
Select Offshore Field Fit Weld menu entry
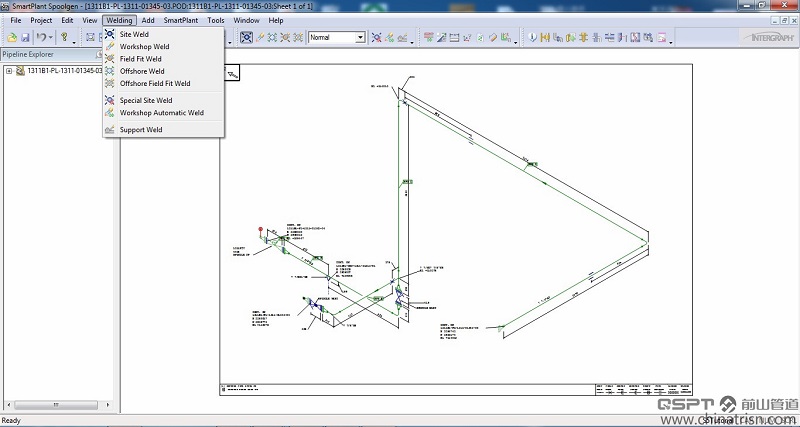pos(154,84)
